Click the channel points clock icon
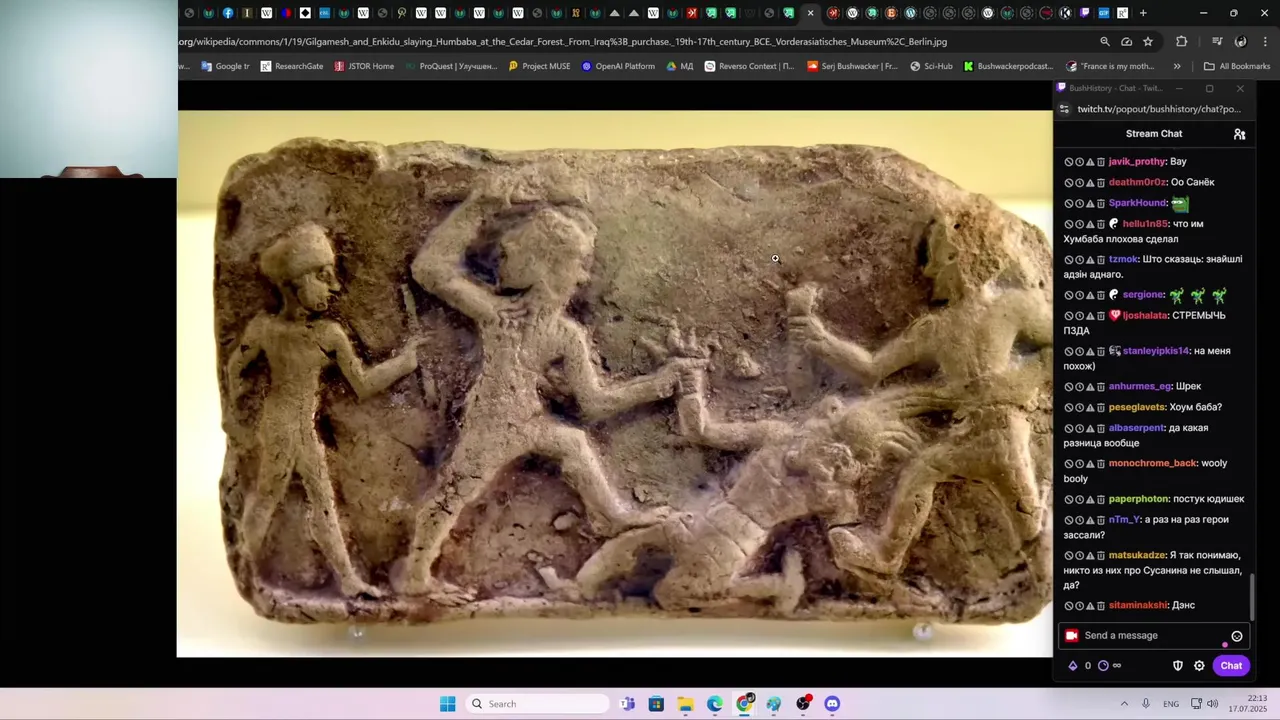The width and height of the screenshot is (1280, 720). (1103, 666)
